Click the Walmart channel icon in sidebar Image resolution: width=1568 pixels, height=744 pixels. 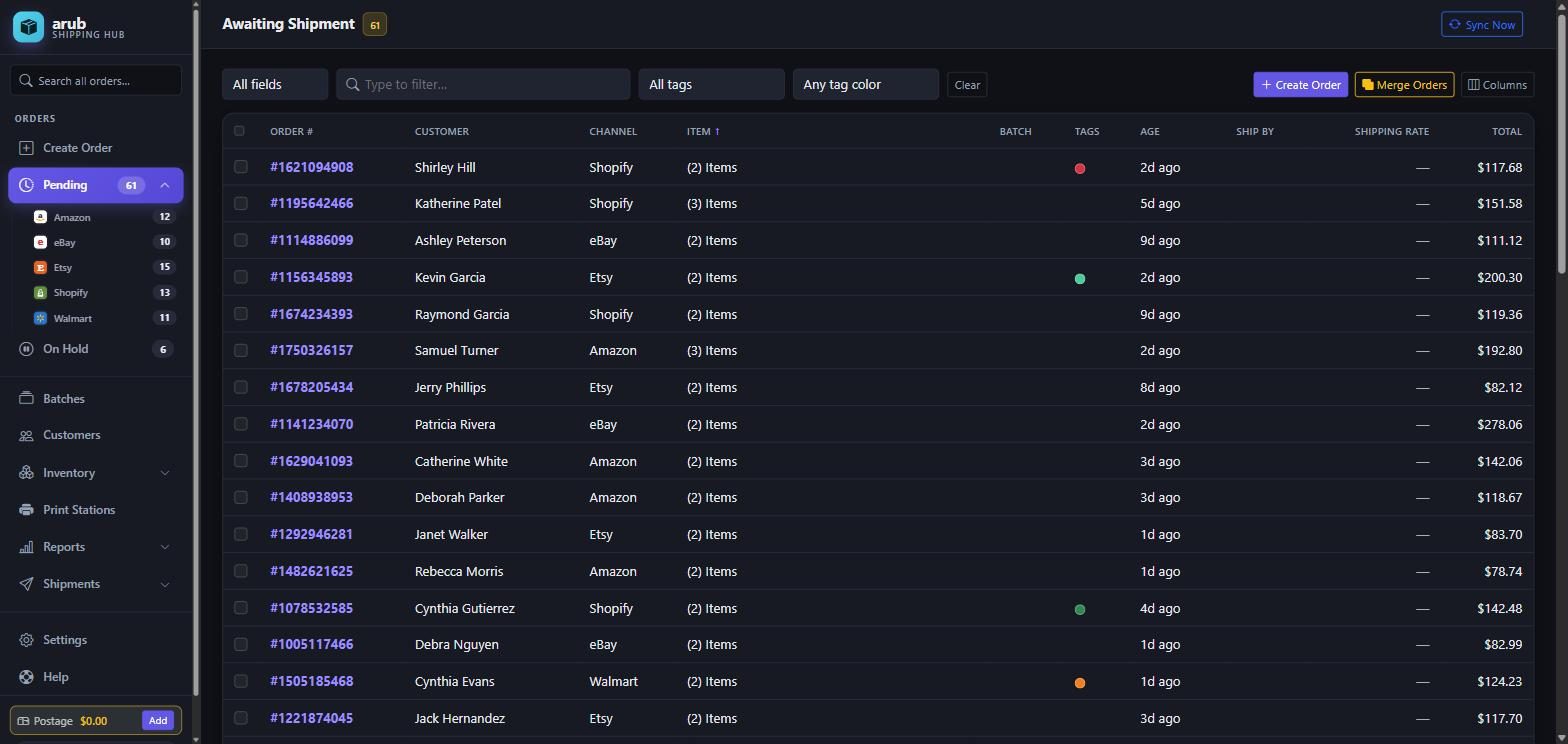click(40, 318)
